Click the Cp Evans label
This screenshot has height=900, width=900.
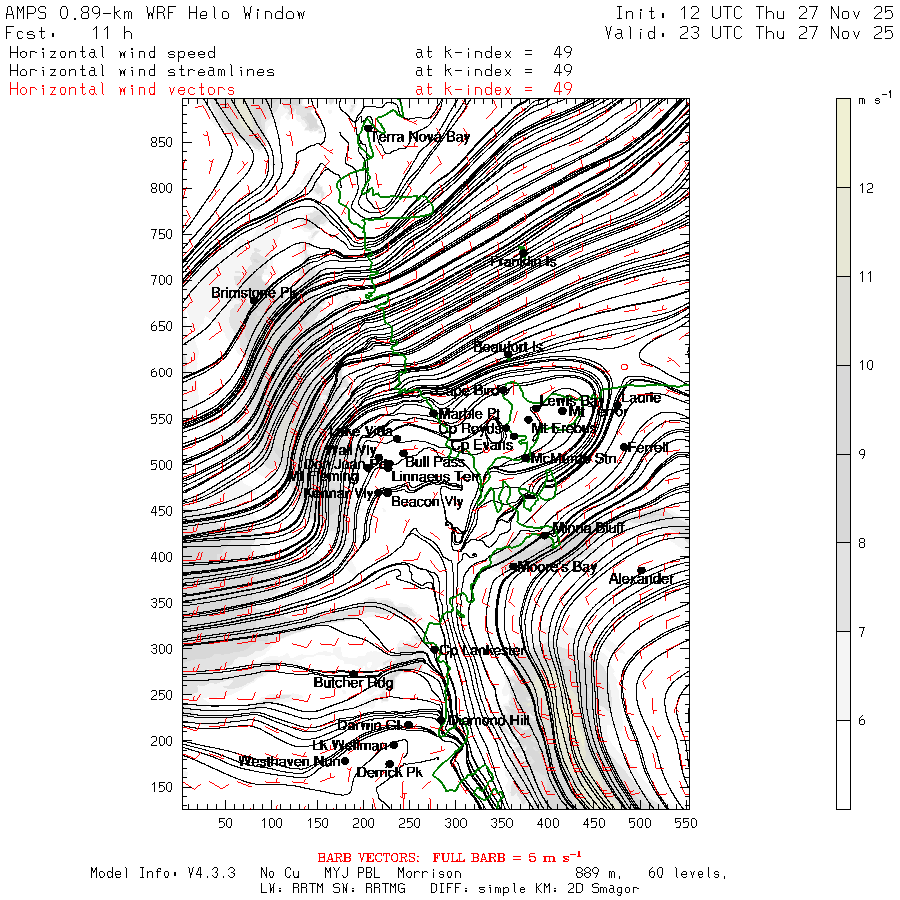click(x=482, y=445)
